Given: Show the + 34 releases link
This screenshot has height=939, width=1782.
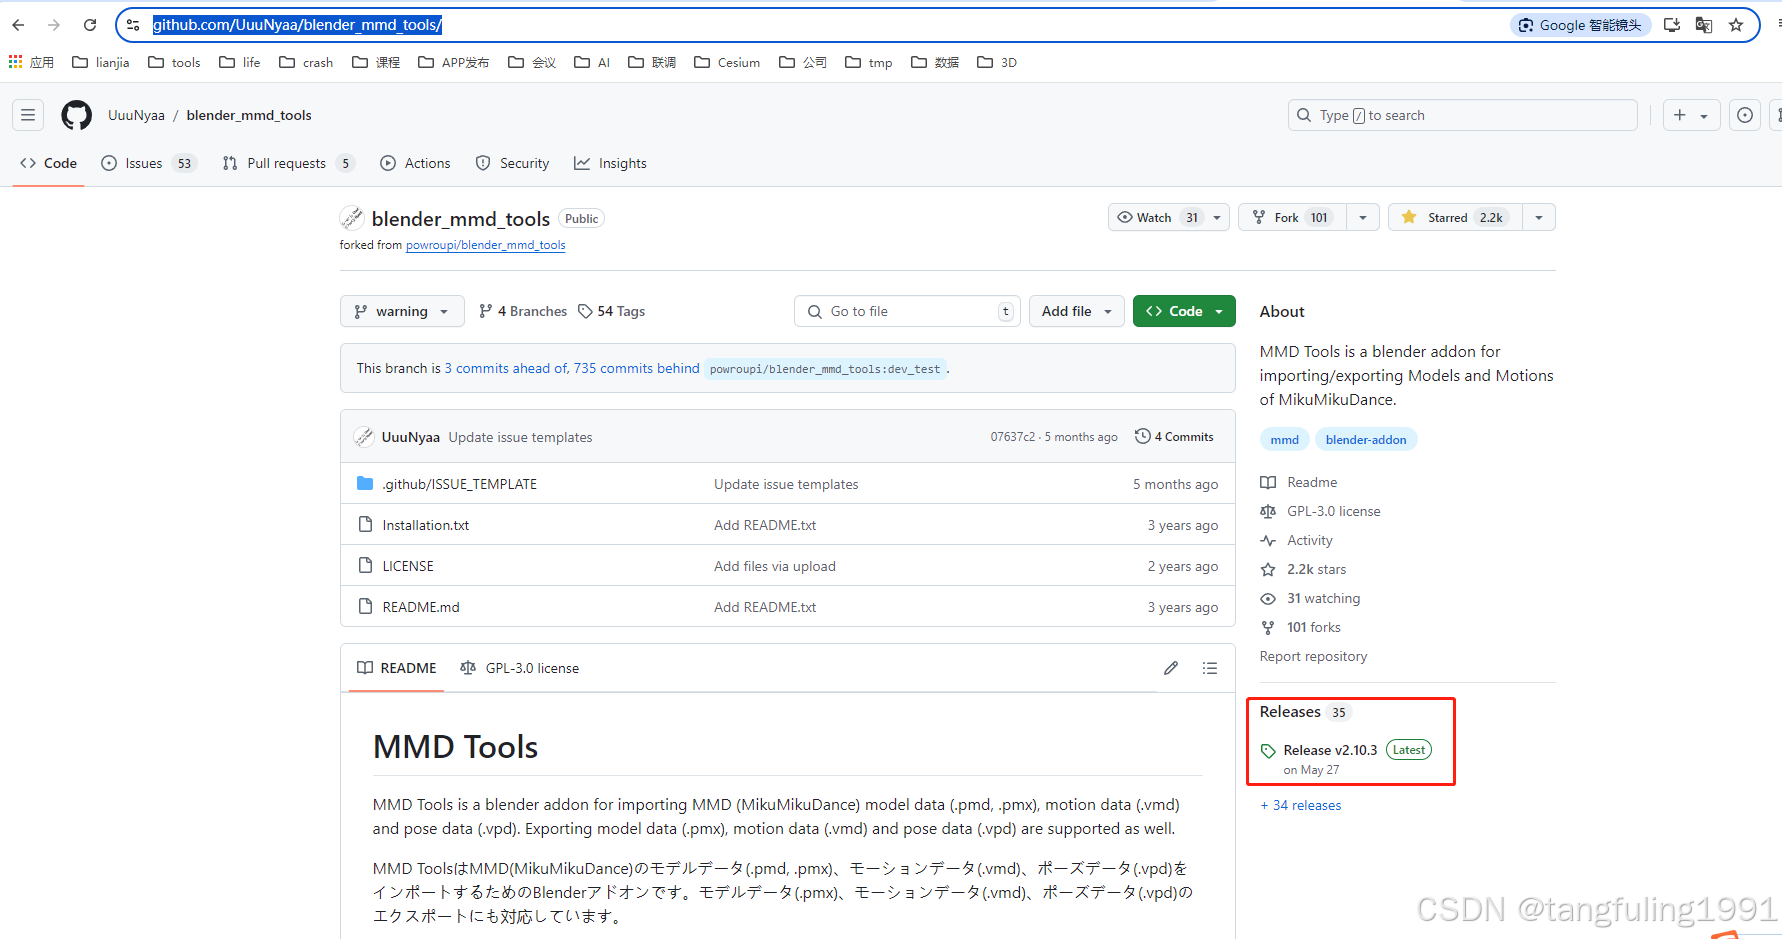Looking at the screenshot, I should (x=1301, y=805).
